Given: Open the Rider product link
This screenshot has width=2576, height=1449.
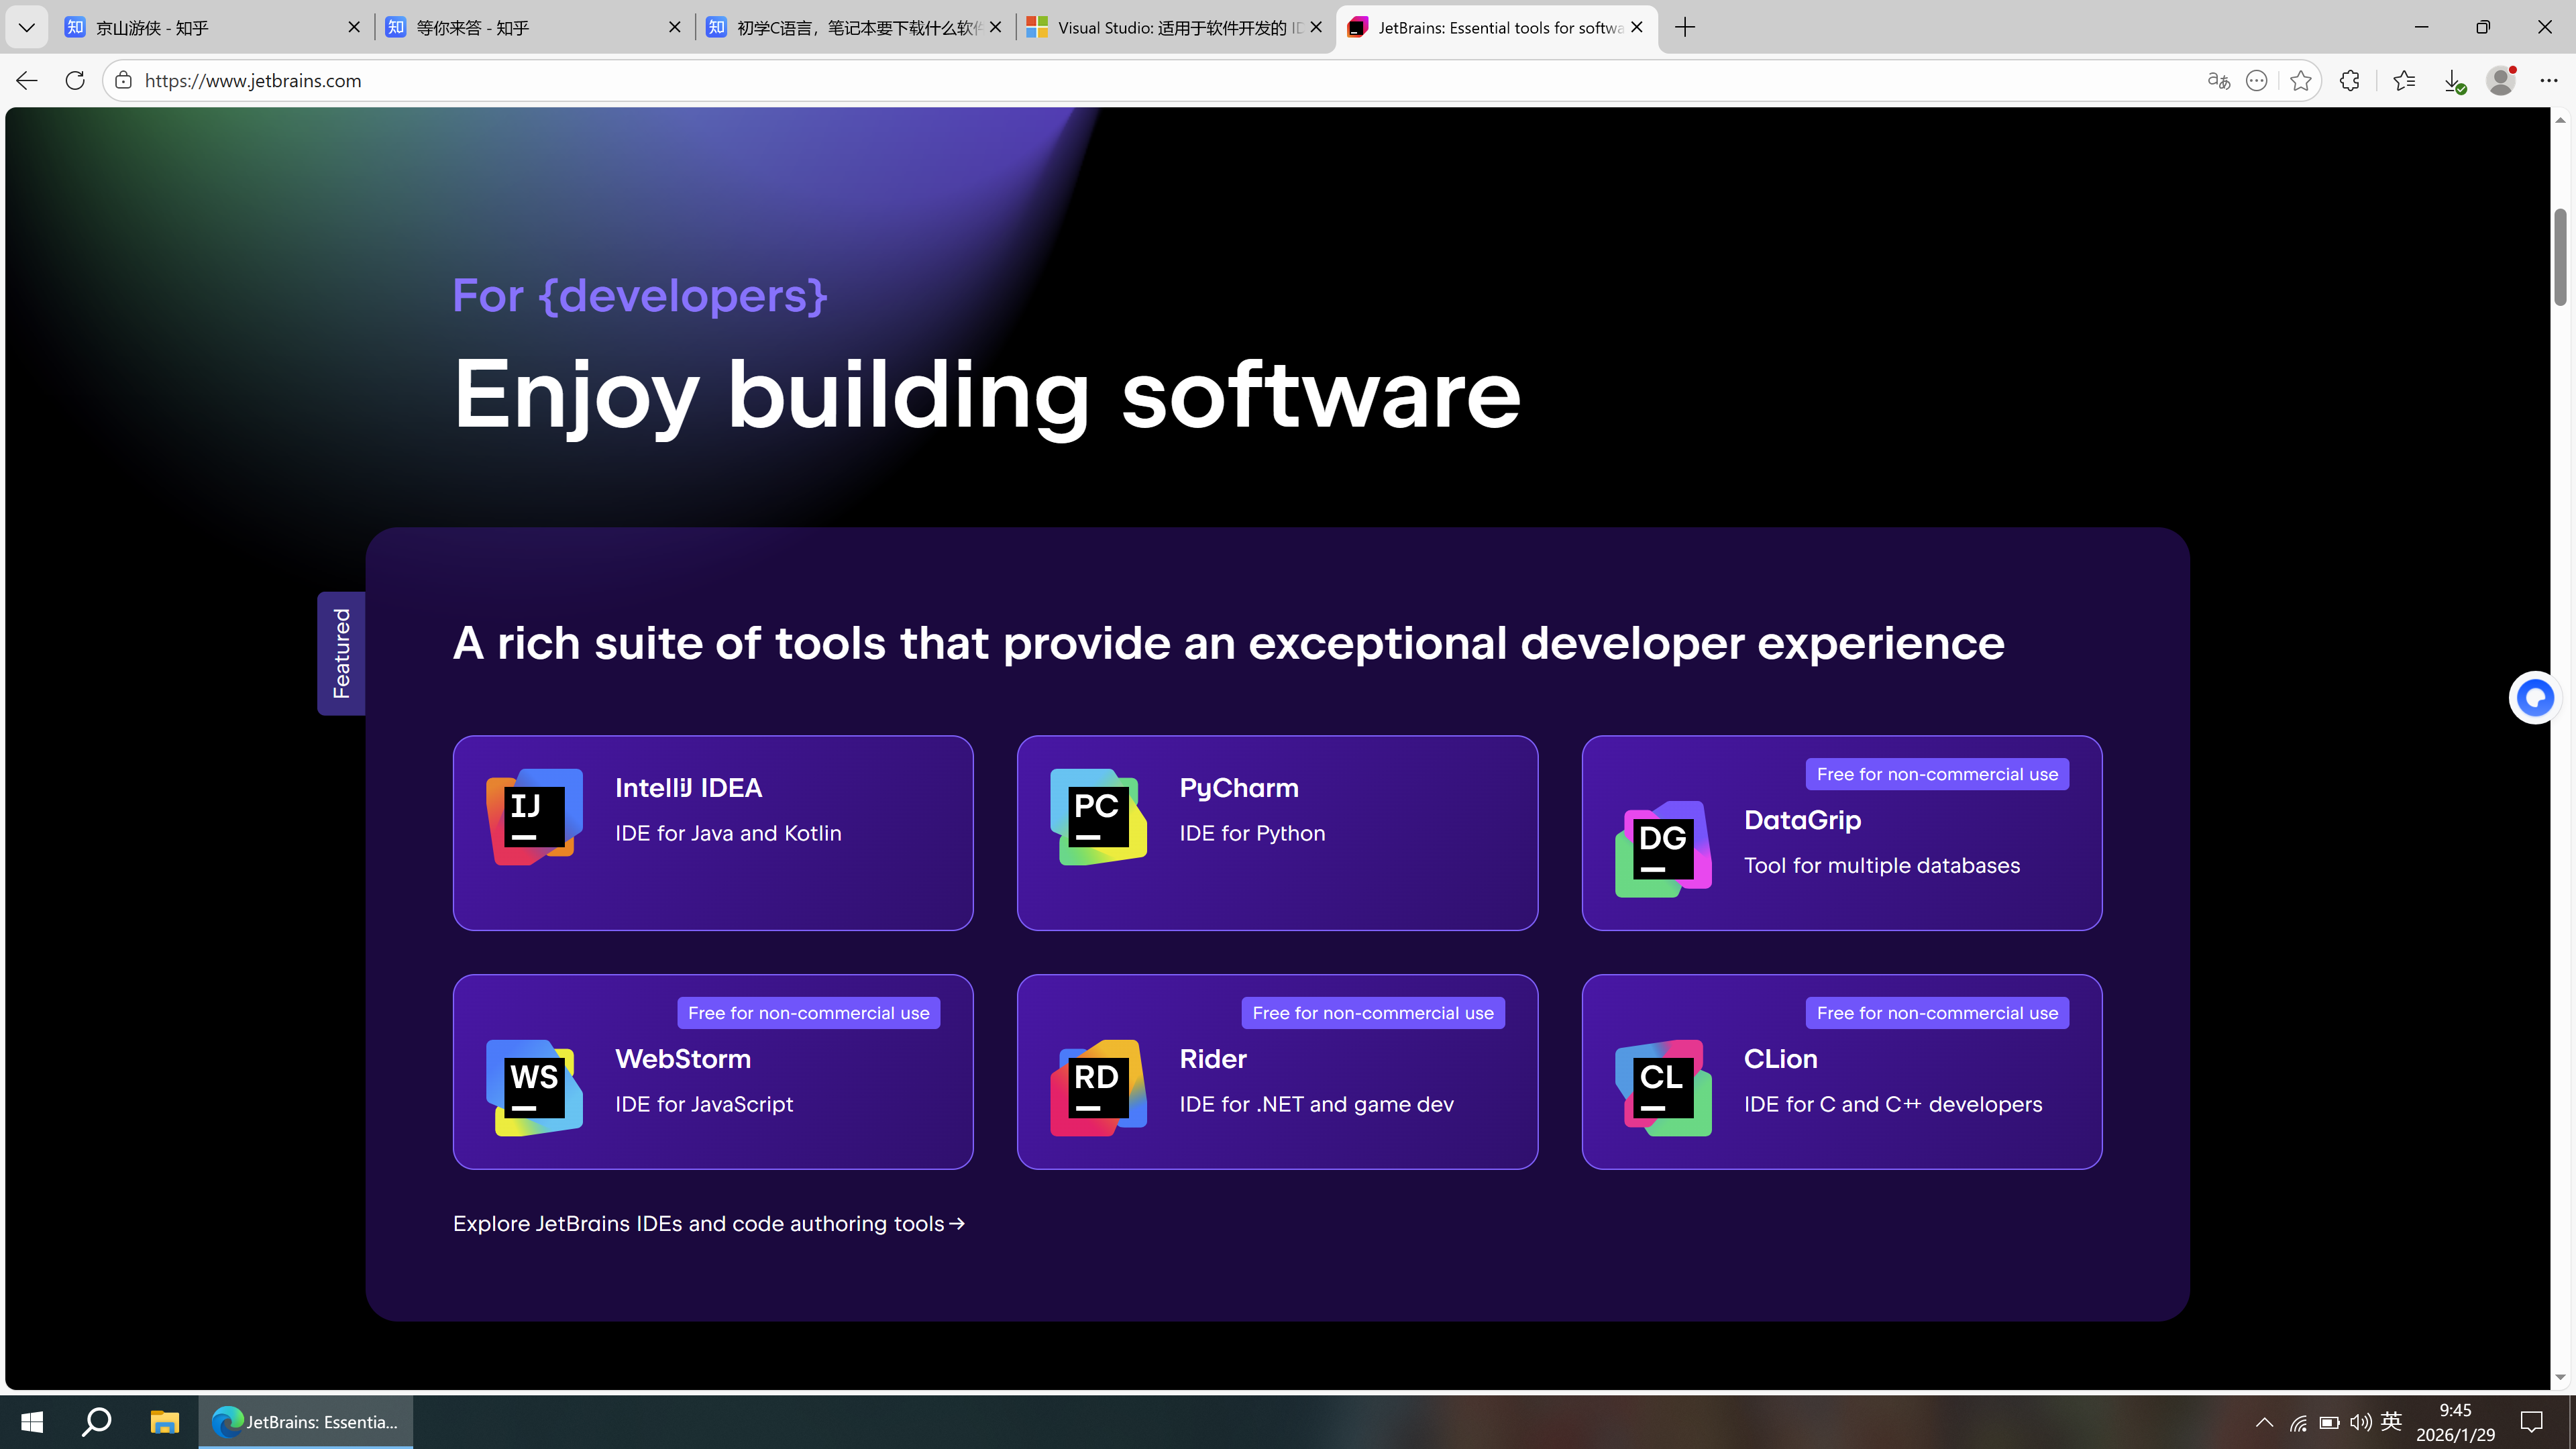Looking at the screenshot, I should point(1277,1071).
